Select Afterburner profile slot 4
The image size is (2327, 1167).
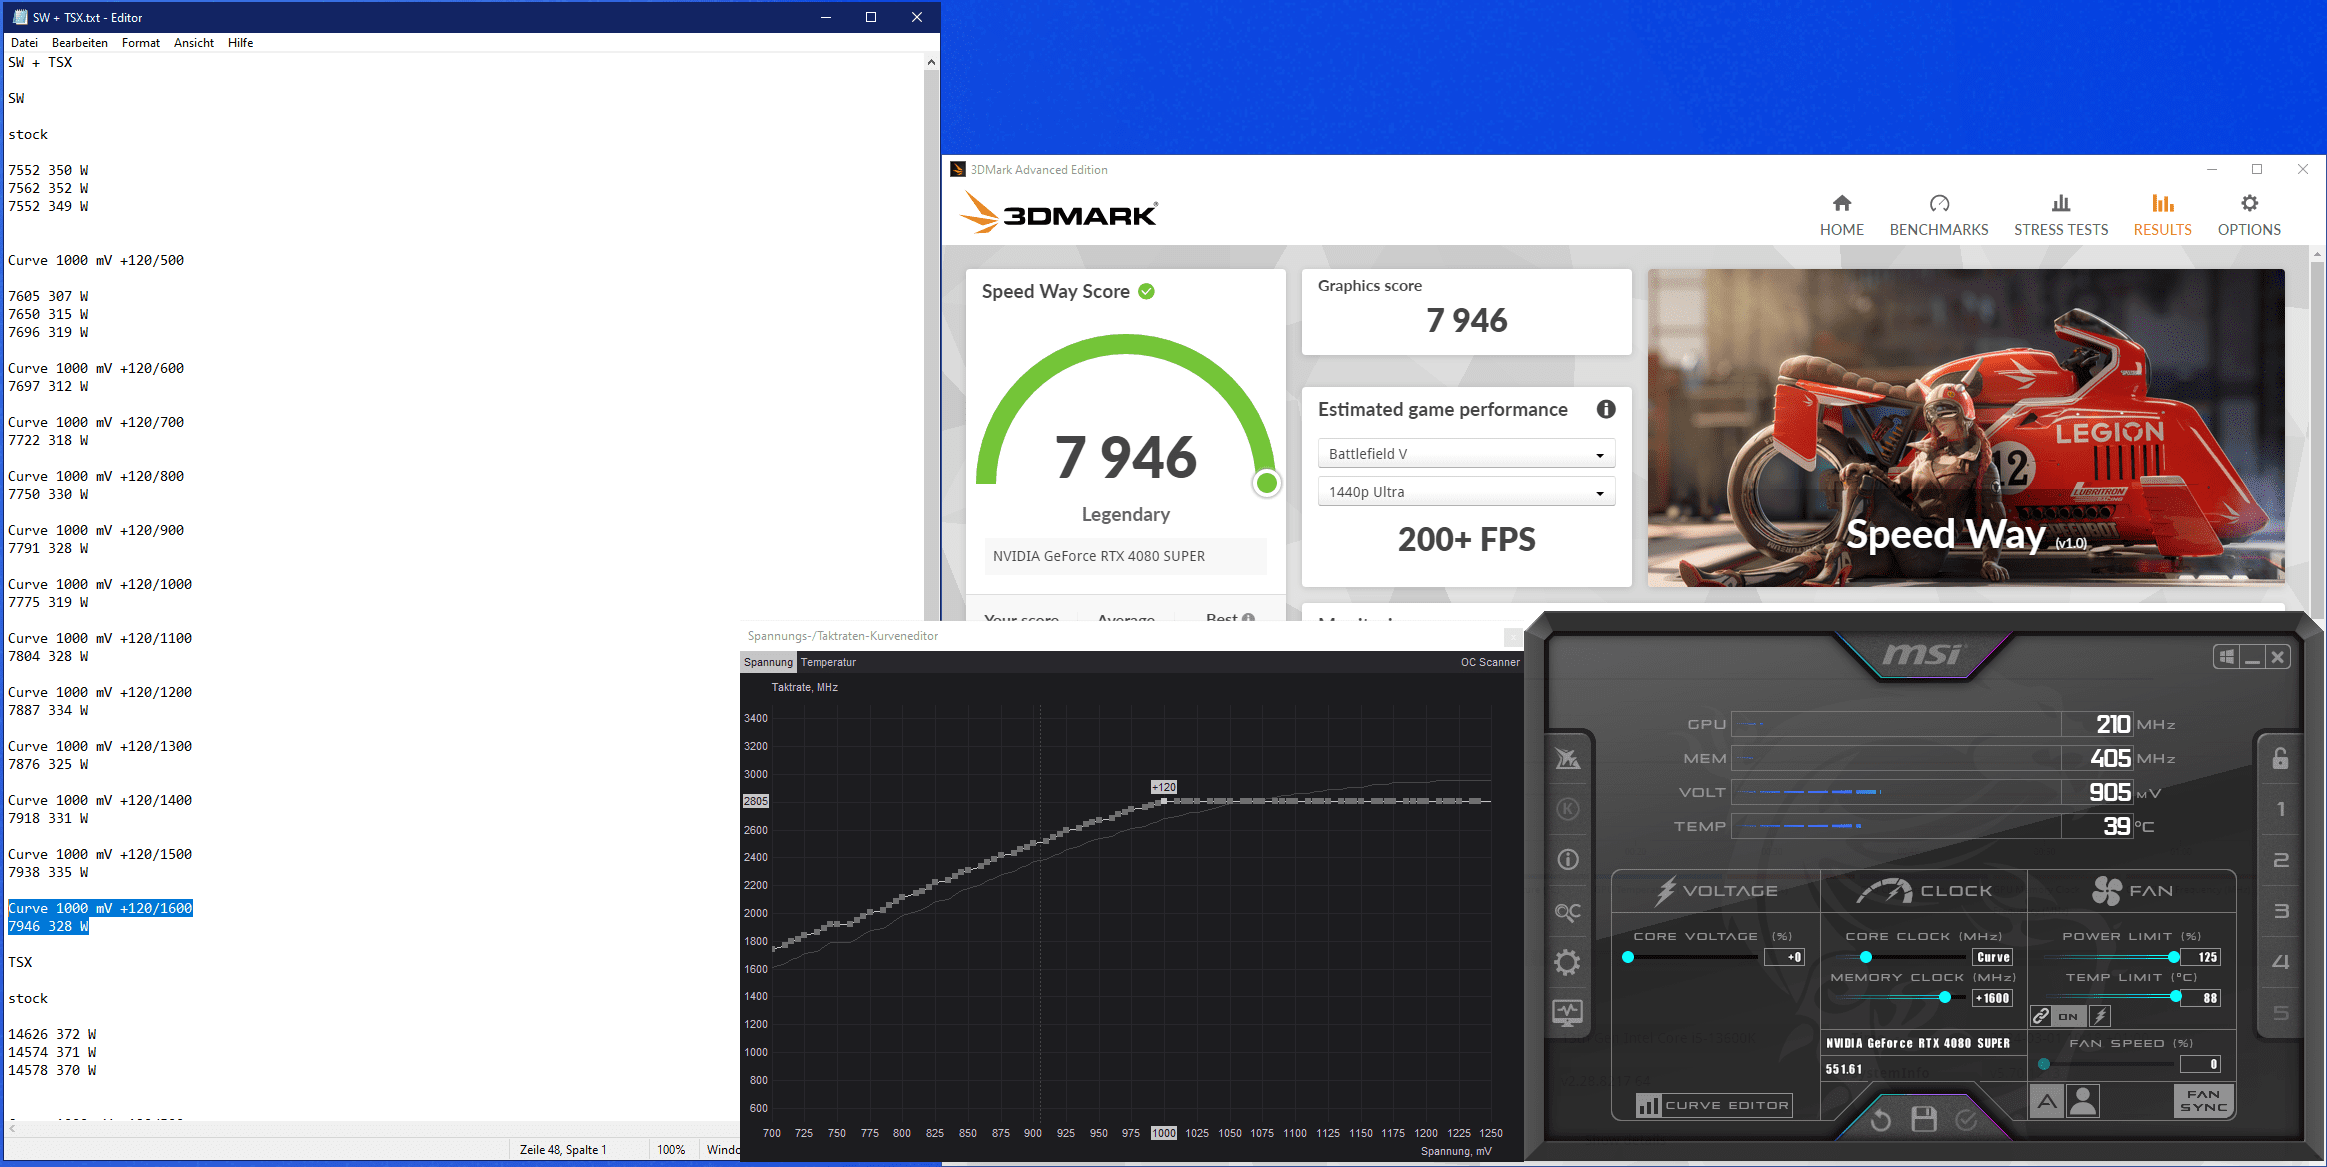point(2281,962)
